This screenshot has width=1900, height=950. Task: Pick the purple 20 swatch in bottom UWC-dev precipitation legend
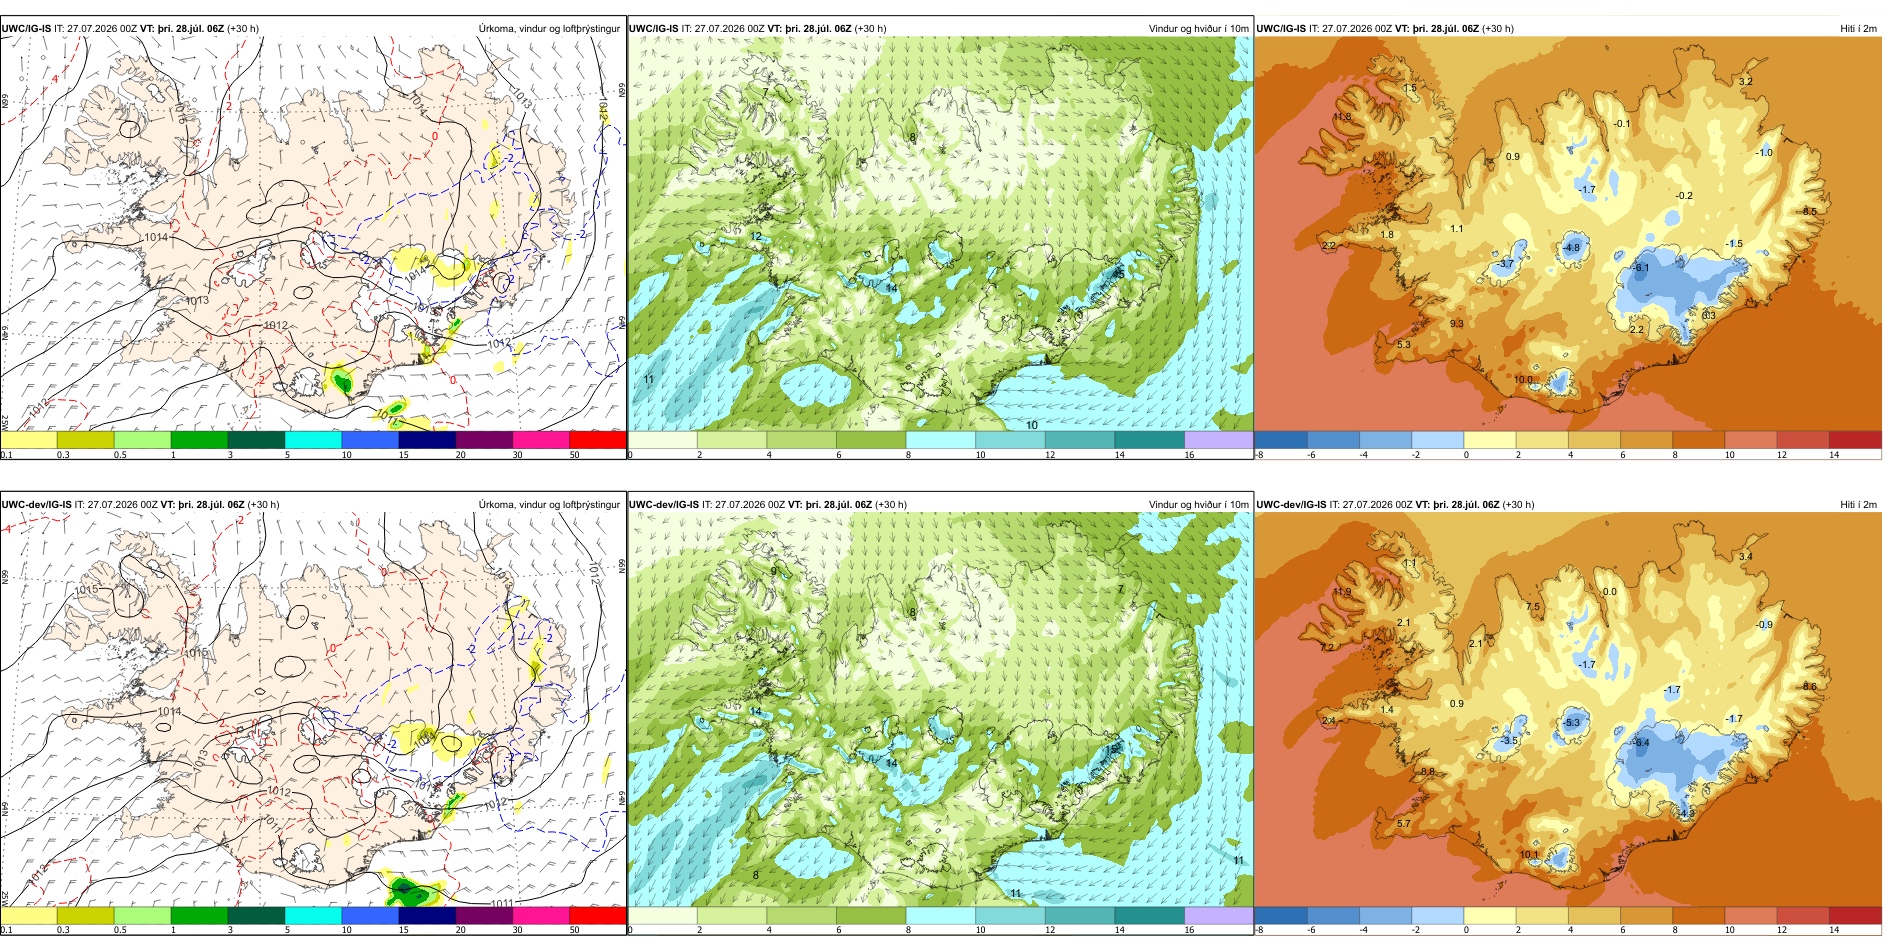pyautogui.click(x=484, y=915)
